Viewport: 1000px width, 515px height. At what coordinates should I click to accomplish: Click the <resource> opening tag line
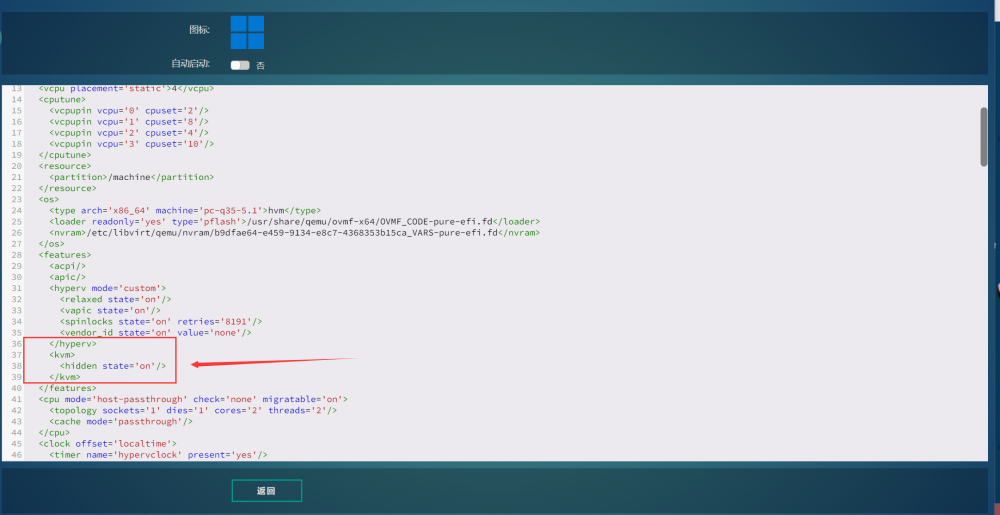[65, 166]
